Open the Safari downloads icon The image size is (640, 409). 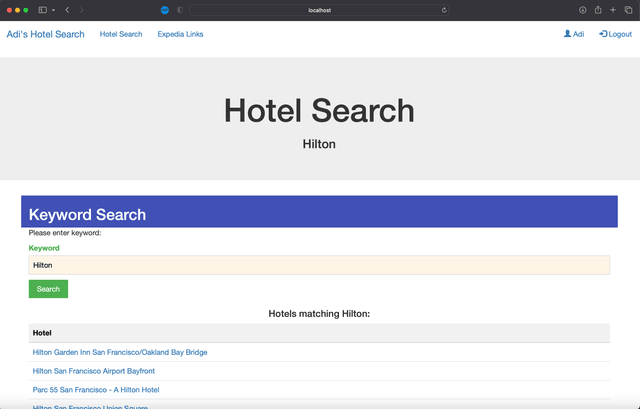(582, 10)
